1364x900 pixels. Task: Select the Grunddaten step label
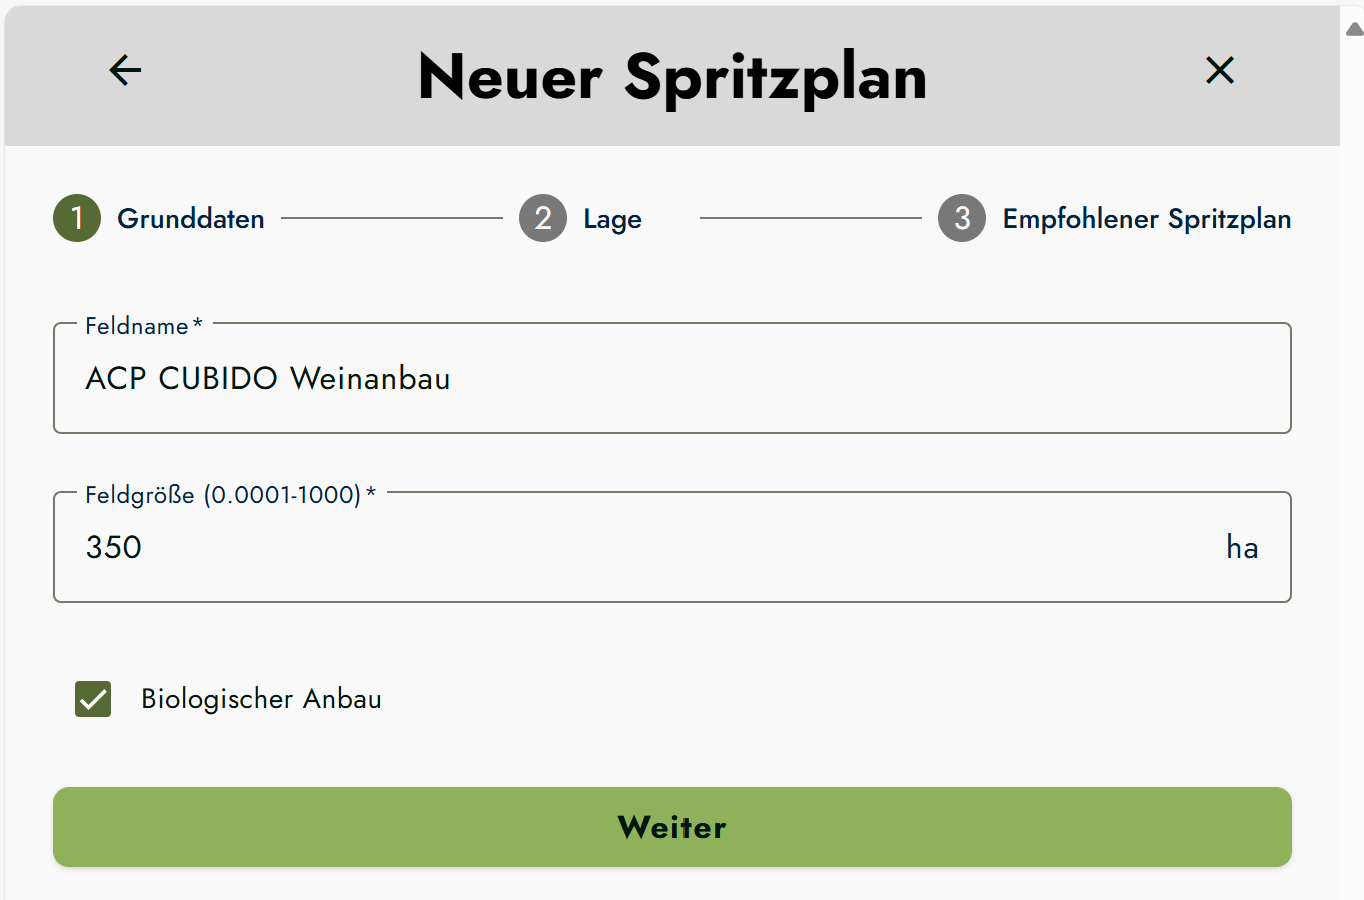(x=190, y=218)
